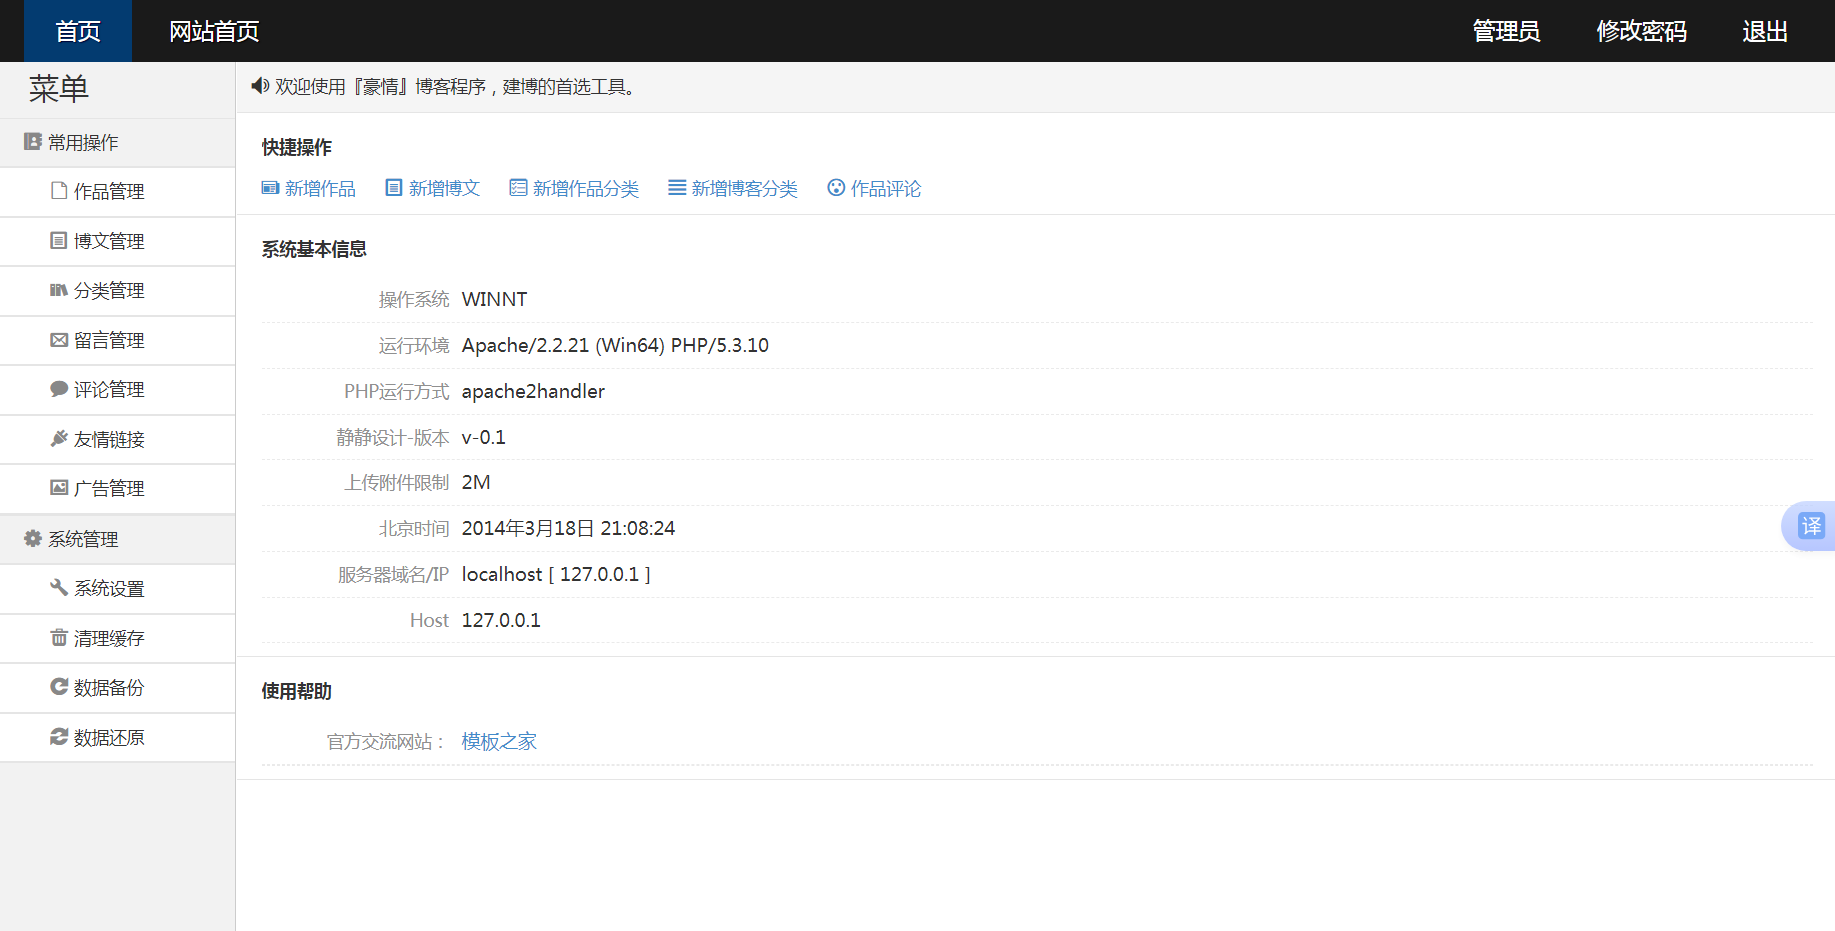Image resolution: width=1835 pixels, height=931 pixels.
Task: Open 数据备份 in the sidebar
Action: (x=109, y=688)
